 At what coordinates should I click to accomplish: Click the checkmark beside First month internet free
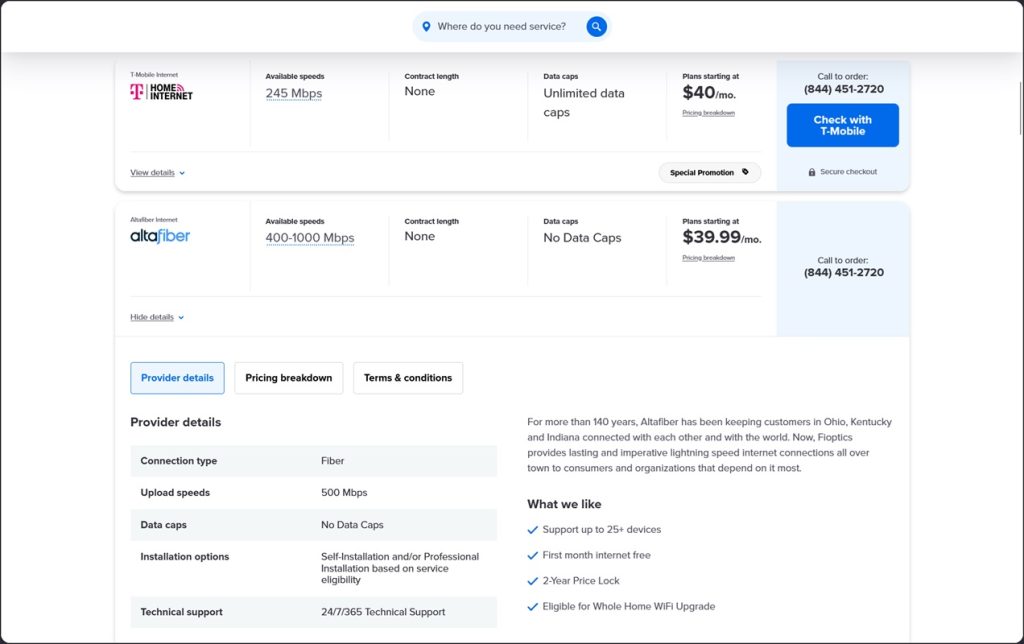tap(532, 555)
